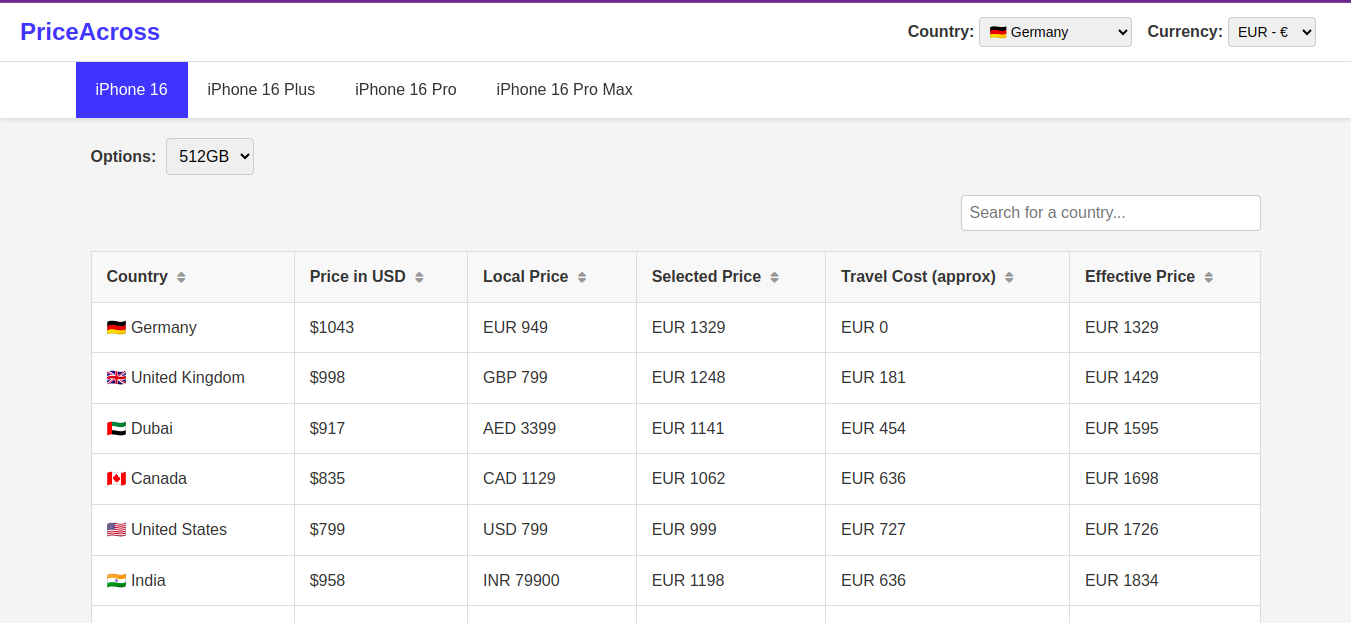The image size is (1351, 623).
Task: Click the EUR 1198 selected price cell
Action: pos(731,581)
